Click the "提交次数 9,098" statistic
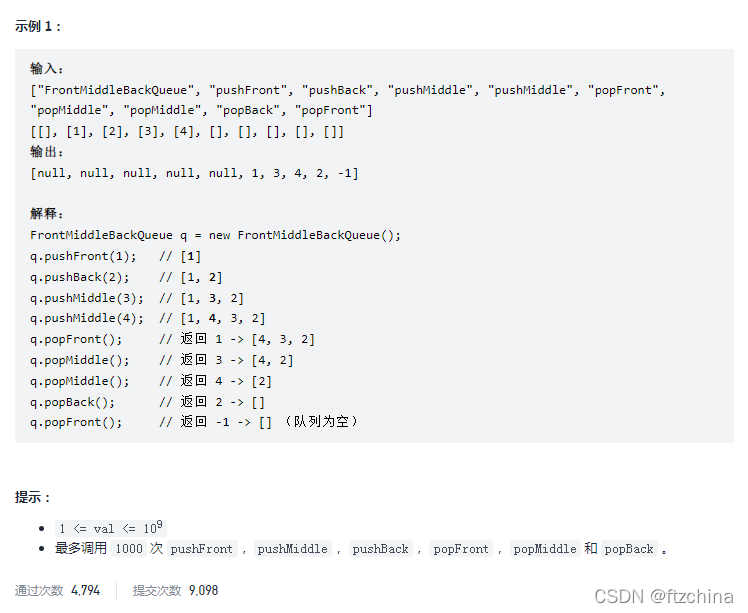748x613 pixels. click(175, 590)
